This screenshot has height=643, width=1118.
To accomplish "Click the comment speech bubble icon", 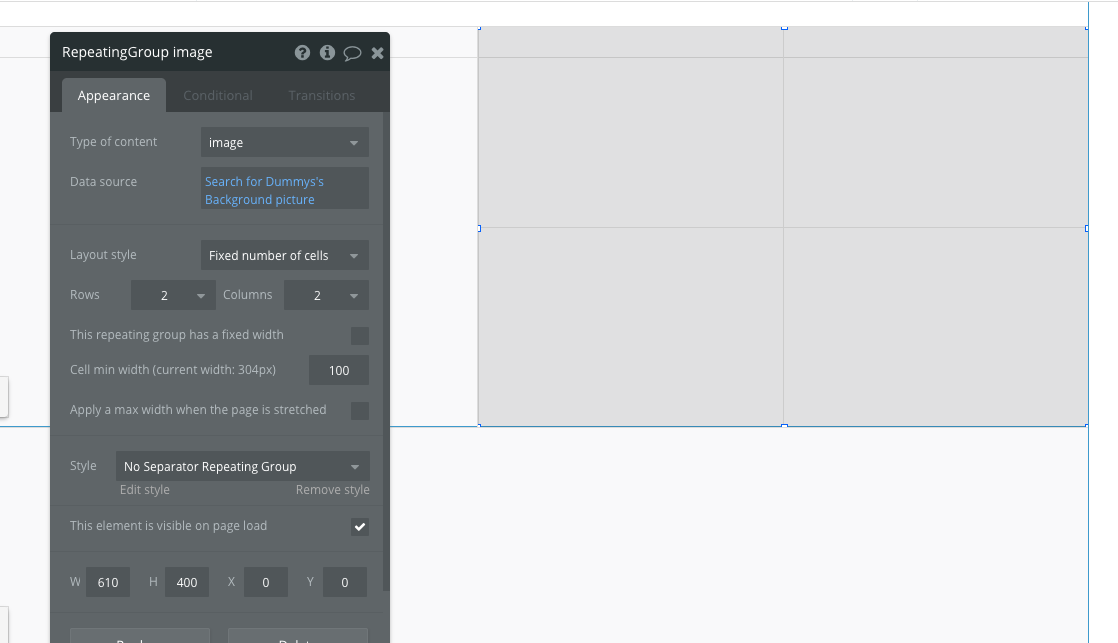I will (352, 53).
